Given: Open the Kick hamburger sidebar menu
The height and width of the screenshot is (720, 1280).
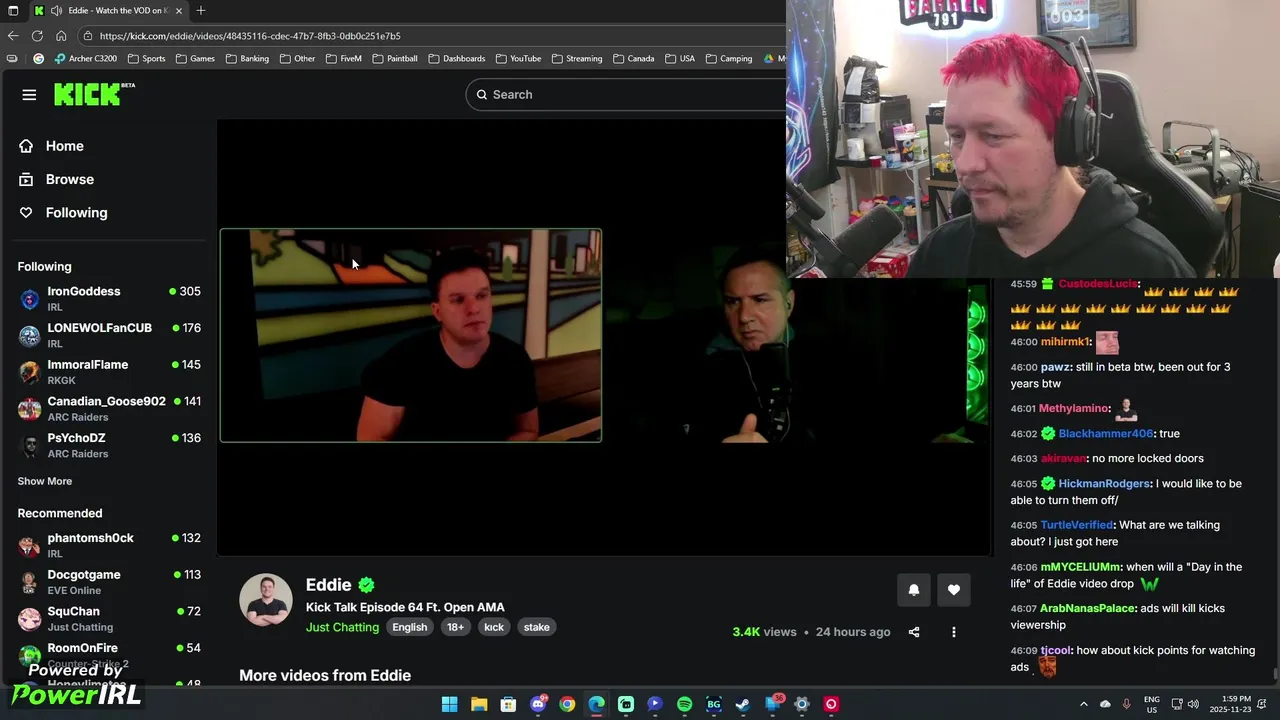Looking at the screenshot, I should (x=29, y=95).
